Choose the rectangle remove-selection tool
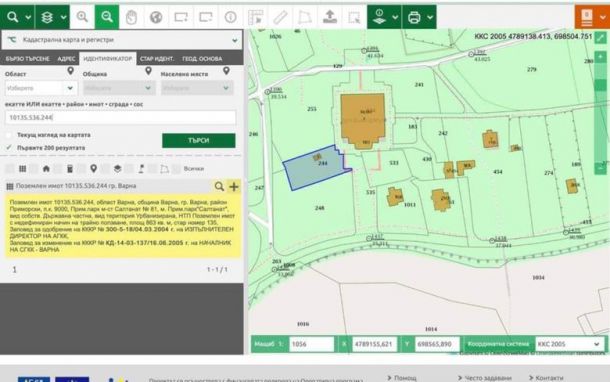This screenshot has height=382, width=610. point(205,18)
